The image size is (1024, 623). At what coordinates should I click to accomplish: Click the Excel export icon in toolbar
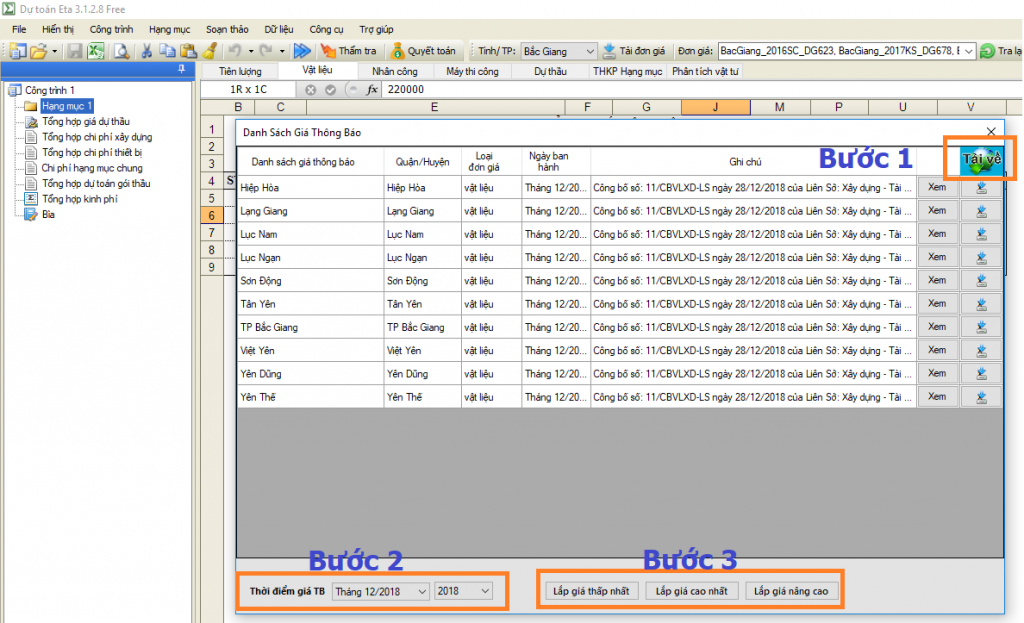(x=96, y=51)
